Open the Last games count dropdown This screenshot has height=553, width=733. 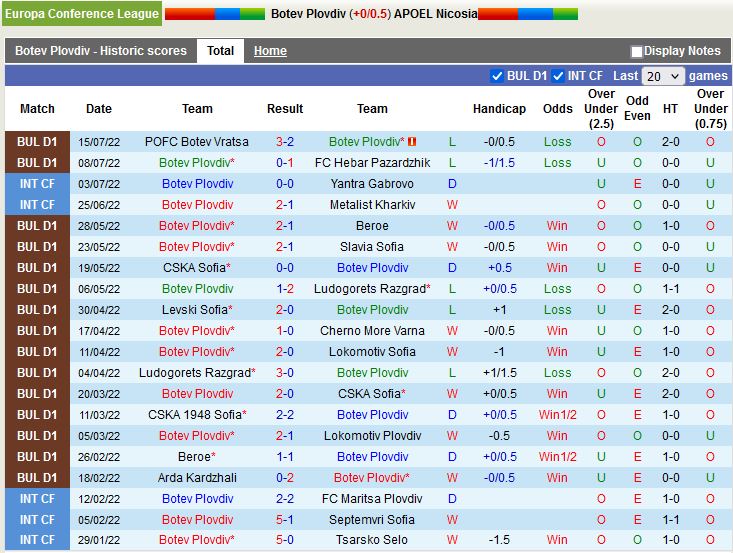pos(663,76)
